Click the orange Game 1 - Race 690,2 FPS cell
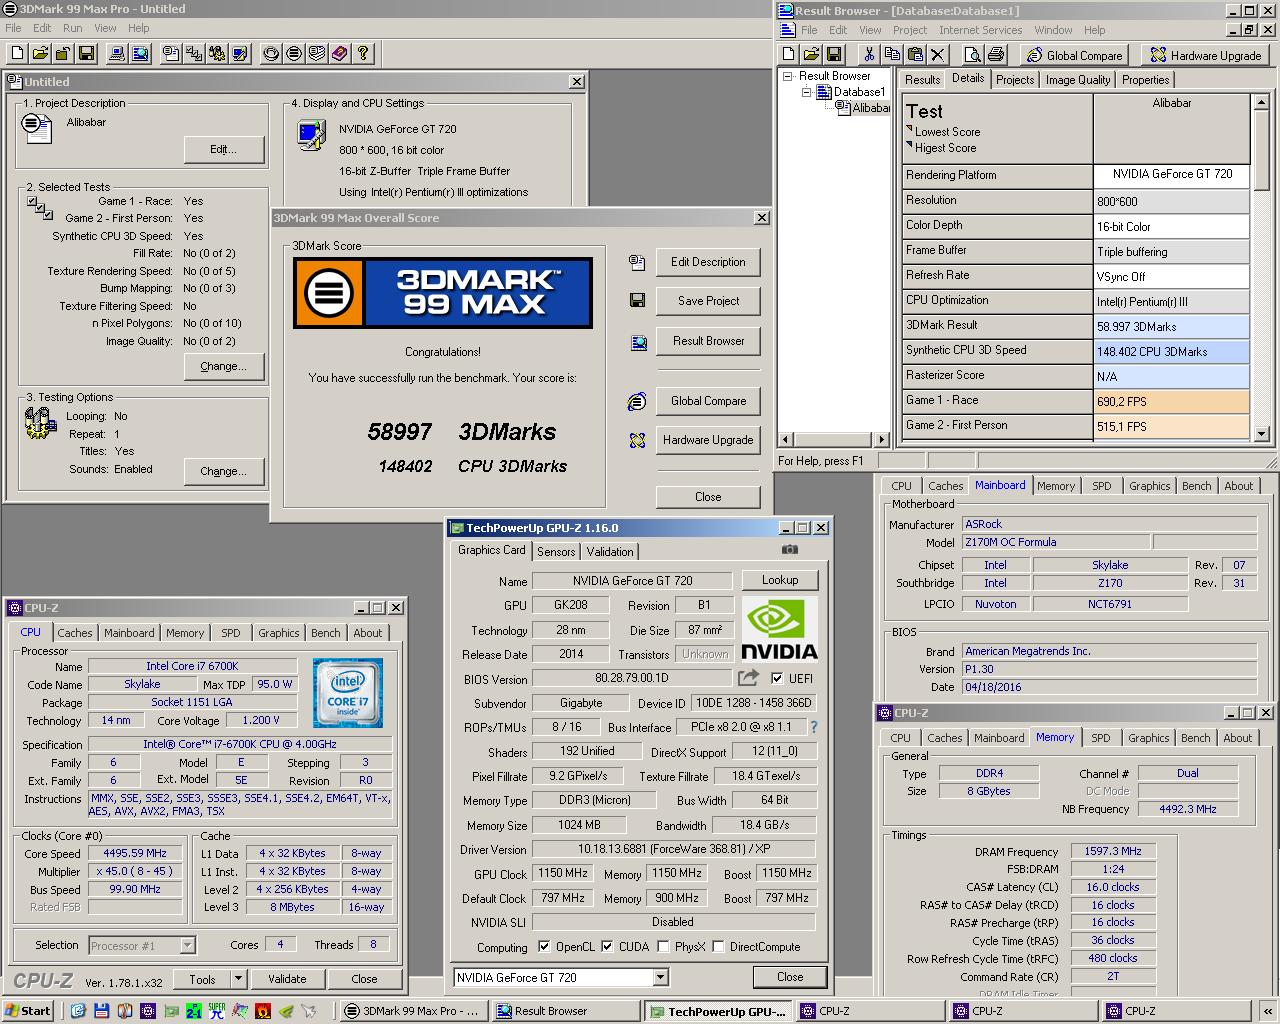The height and width of the screenshot is (1024, 1280). [1171, 401]
